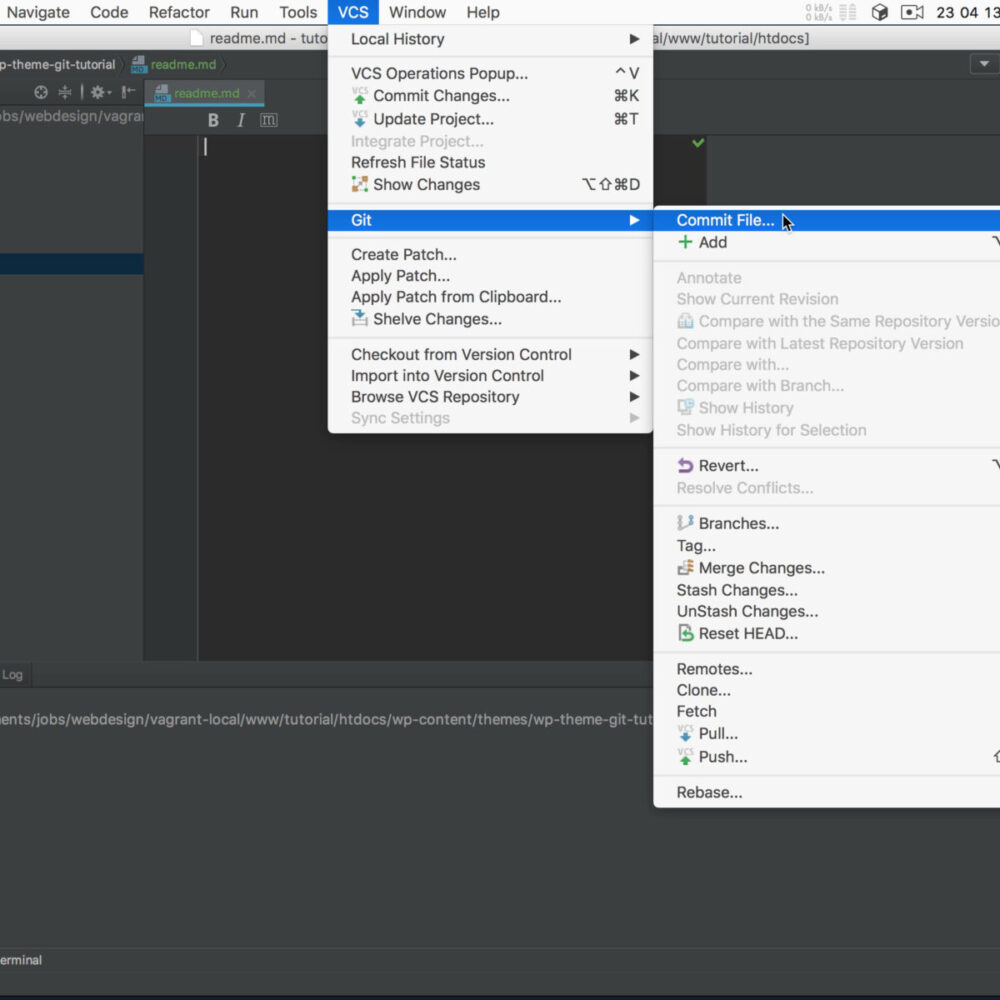Open the Run menu
Screen dimensions: 1000x1000
point(244,12)
